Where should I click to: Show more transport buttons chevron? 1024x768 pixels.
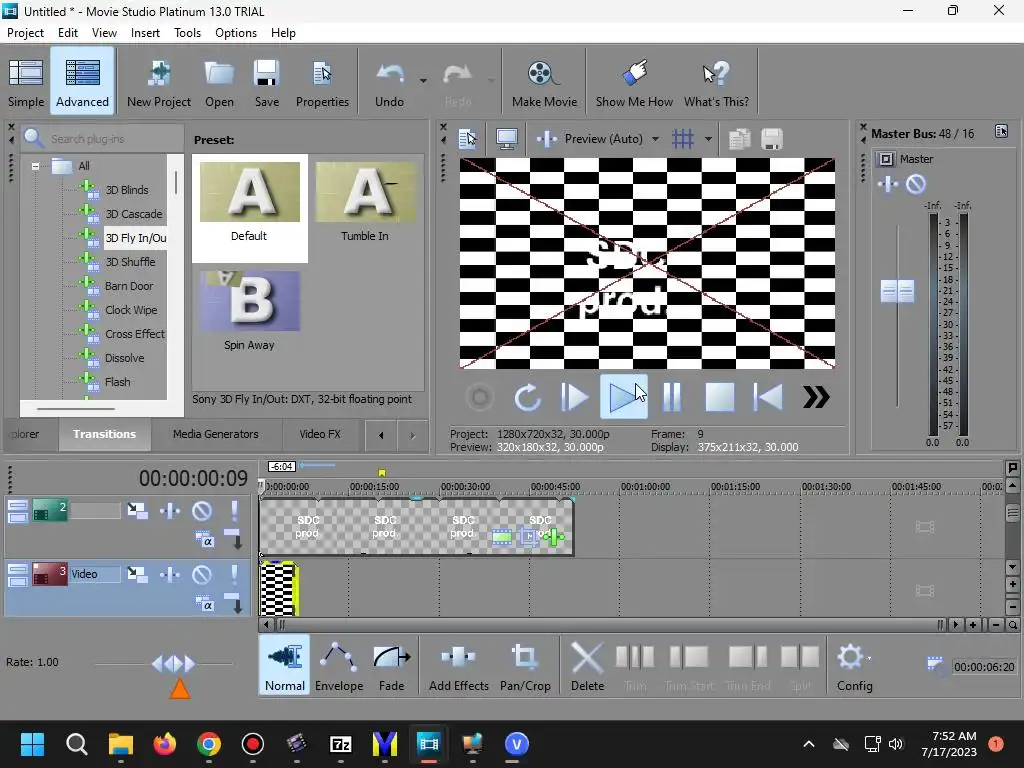coord(816,397)
